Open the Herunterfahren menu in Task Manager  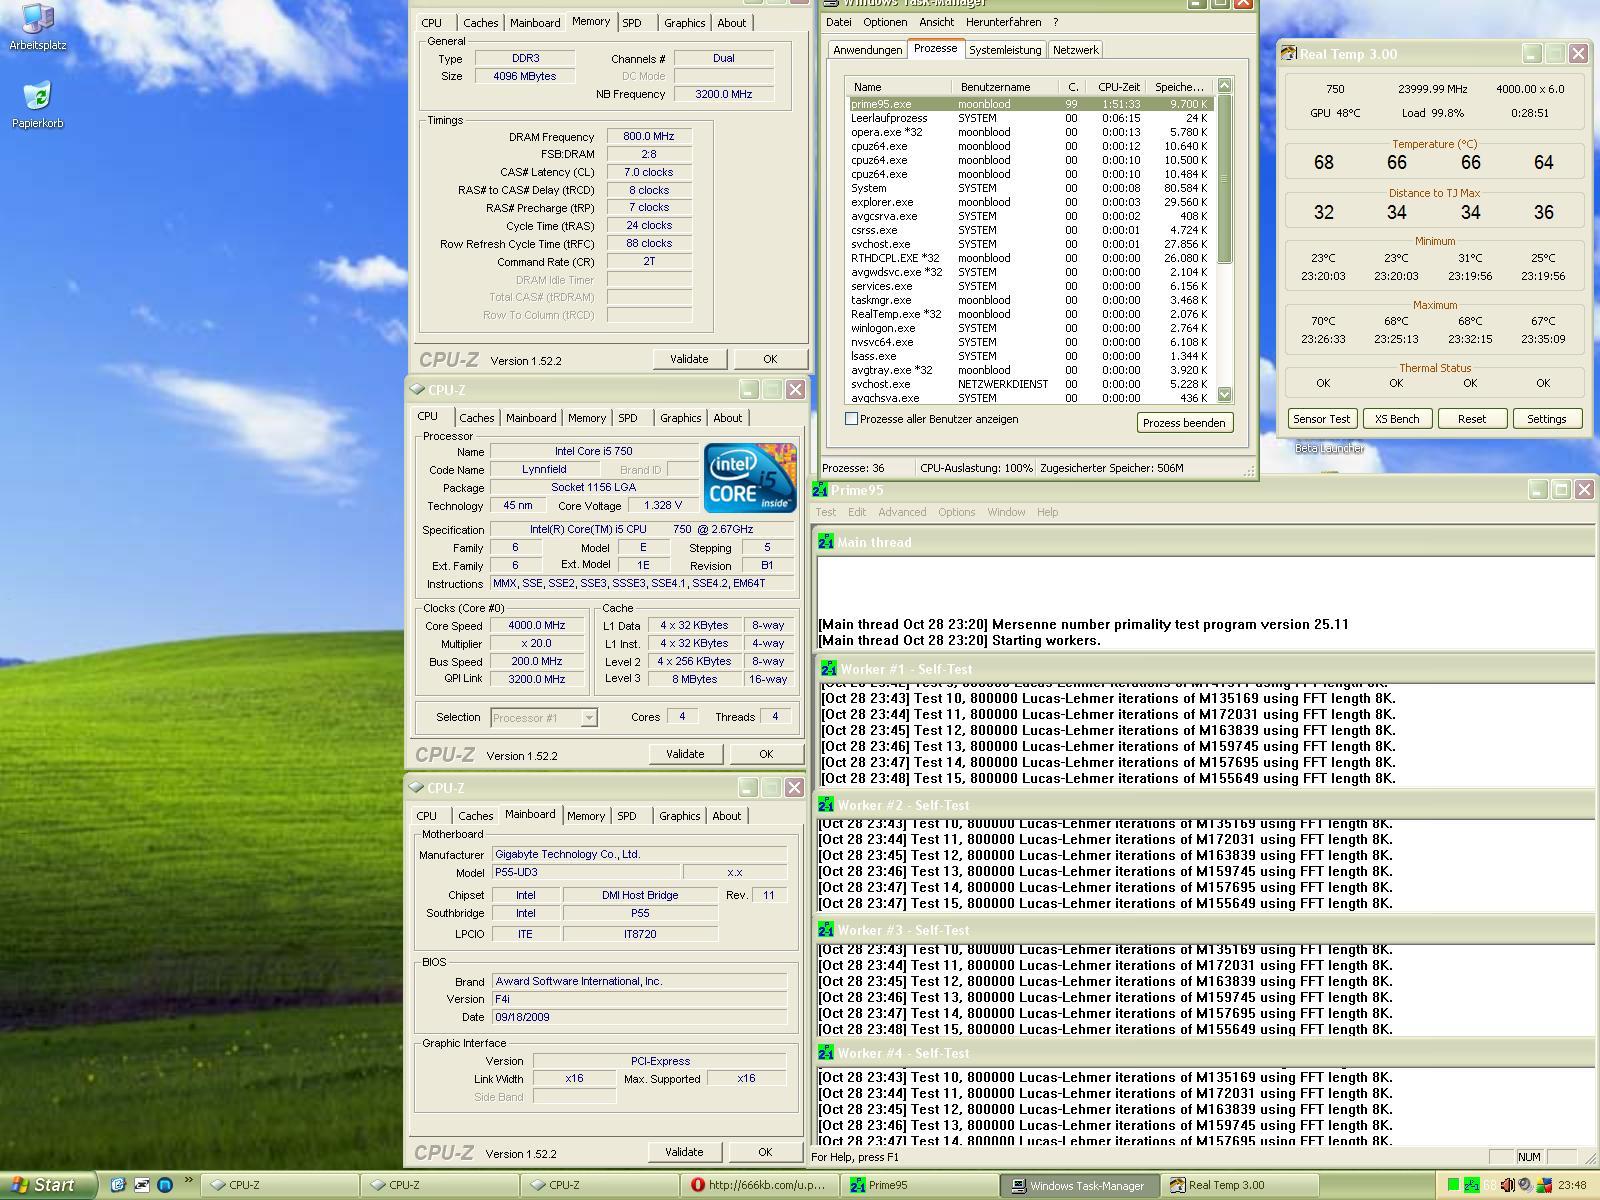tap(1003, 22)
